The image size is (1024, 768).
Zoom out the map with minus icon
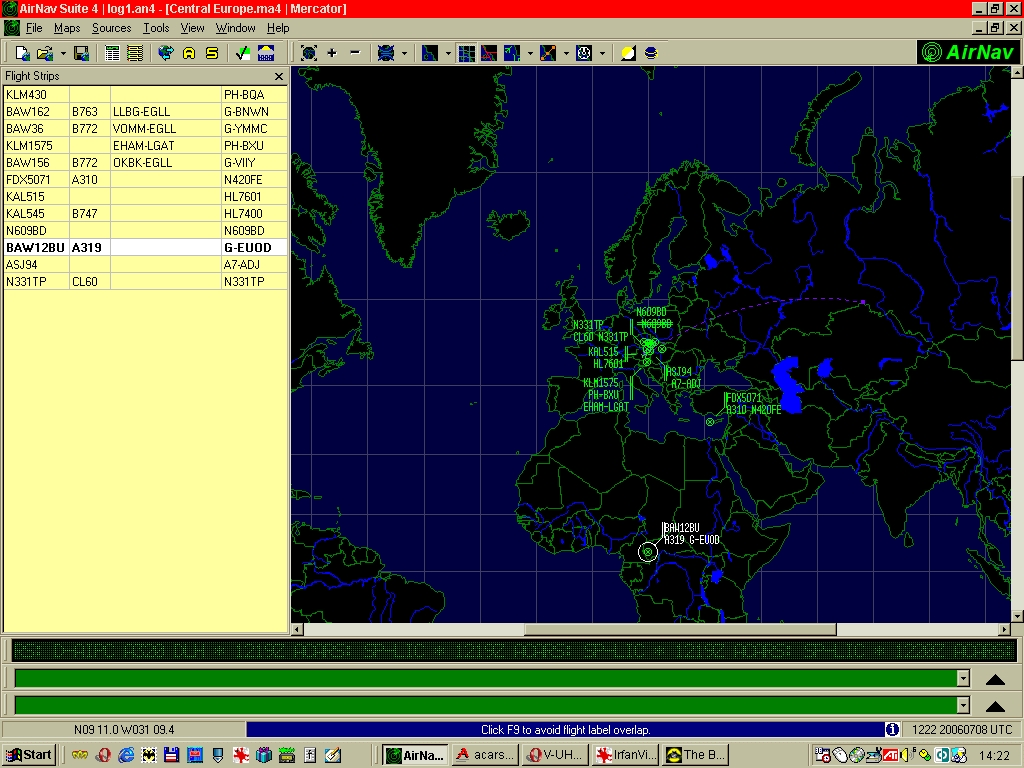pos(355,54)
